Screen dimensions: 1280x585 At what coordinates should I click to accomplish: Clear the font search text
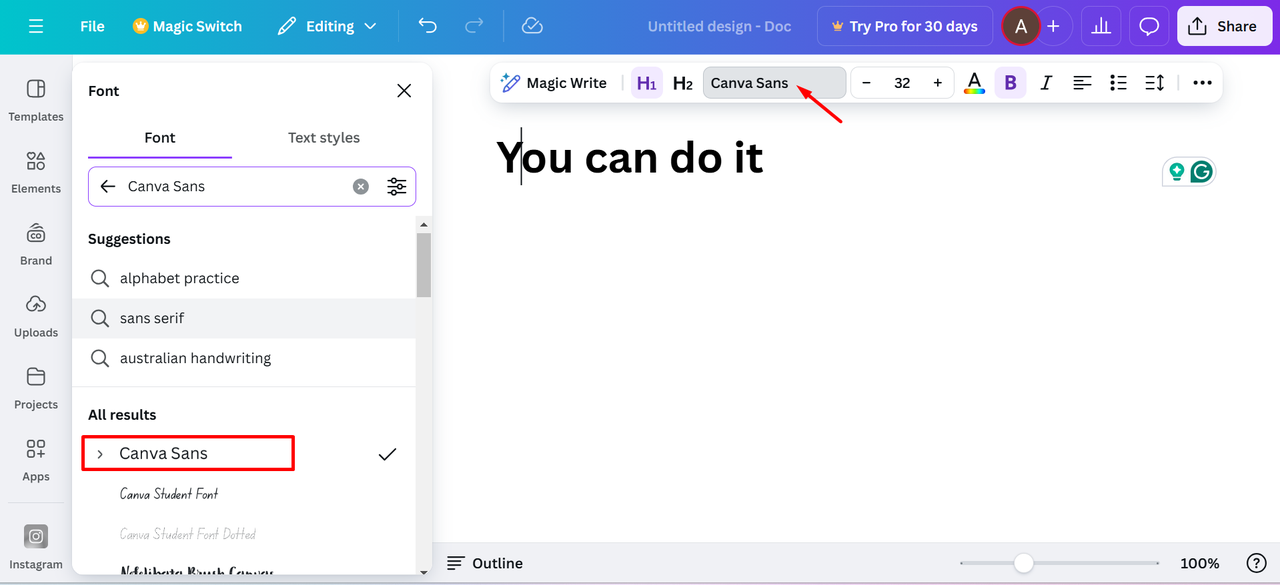pyautogui.click(x=361, y=186)
